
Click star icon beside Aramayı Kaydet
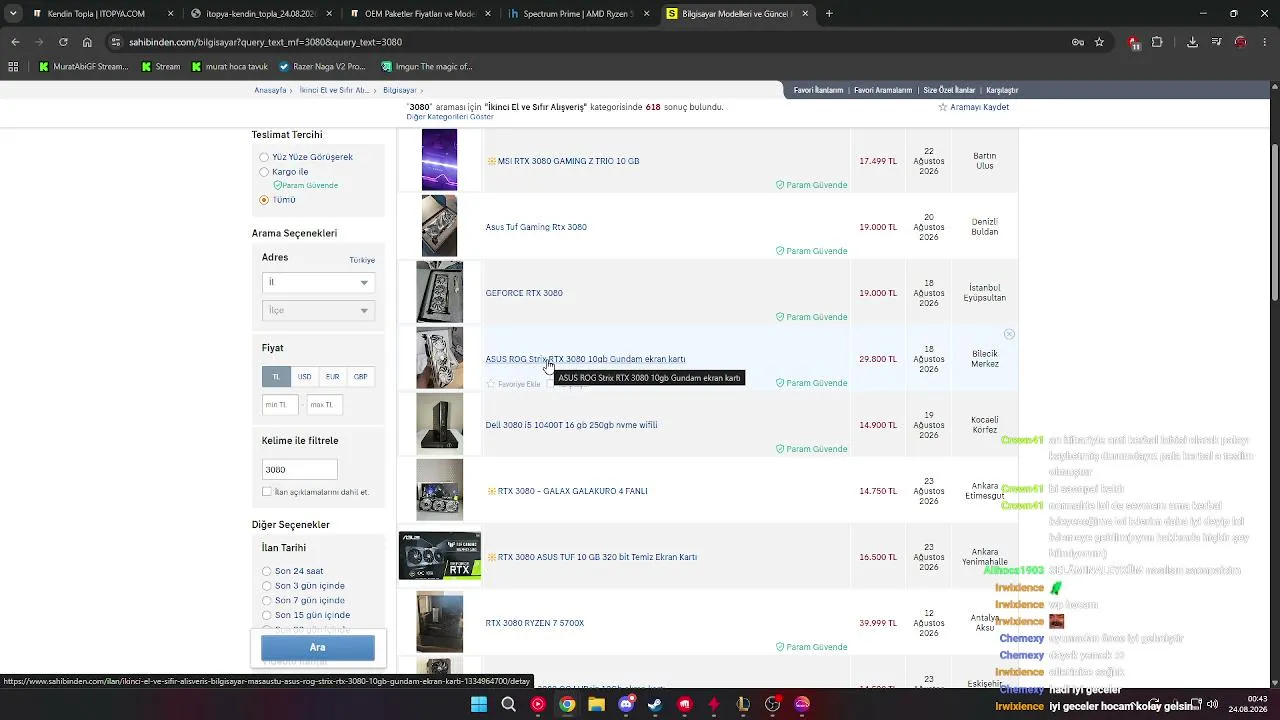click(942, 107)
